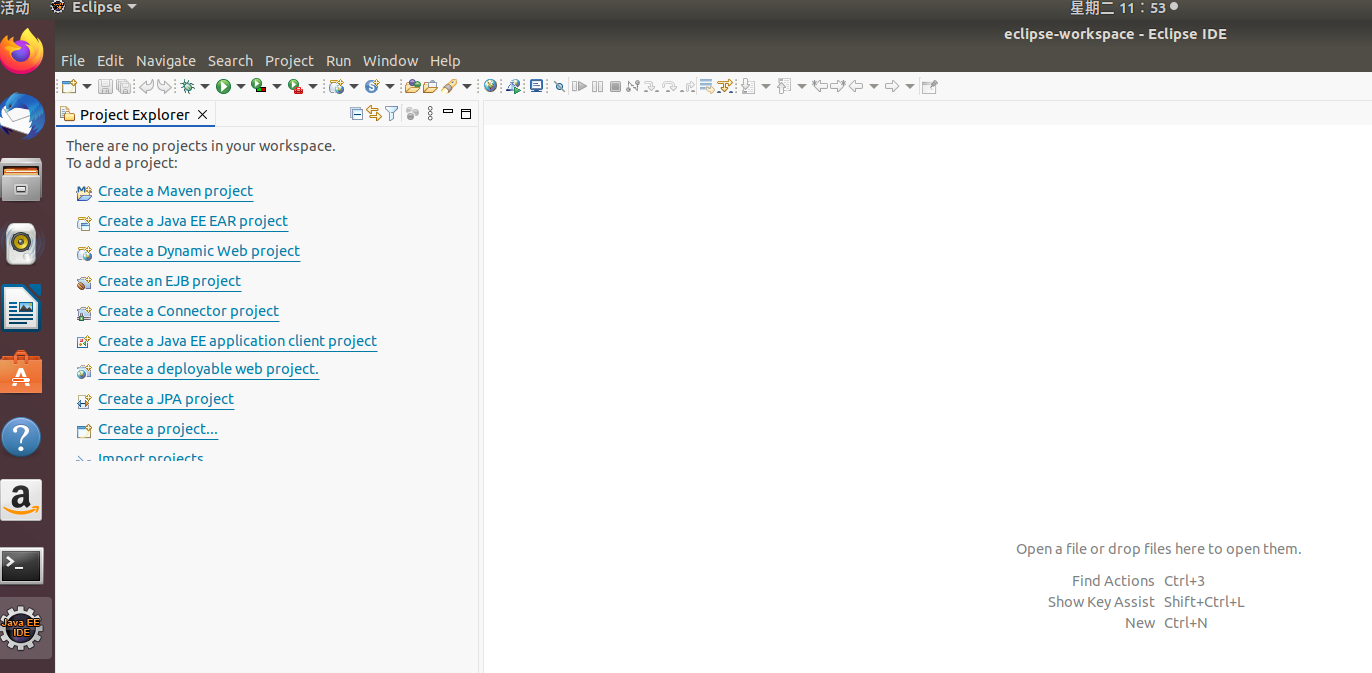The height and width of the screenshot is (673, 1372).
Task: Click the Terminate stop square icon
Action: pyautogui.click(x=615, y=86)
